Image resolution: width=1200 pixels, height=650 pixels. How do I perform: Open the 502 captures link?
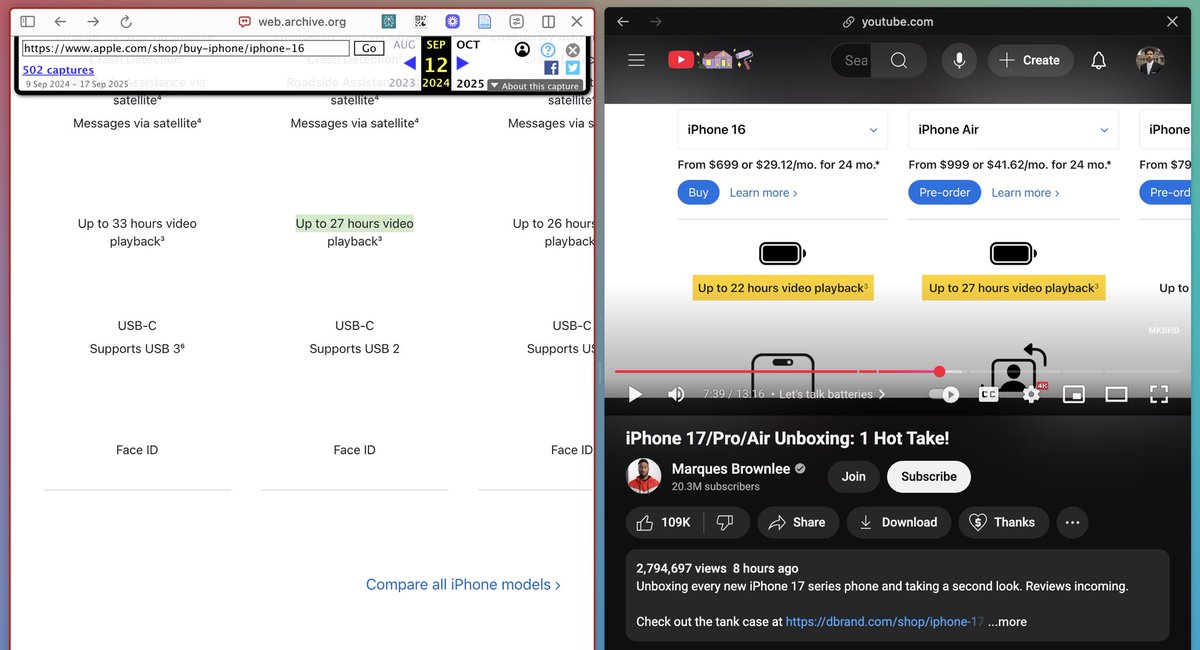[x=58, y=70]
